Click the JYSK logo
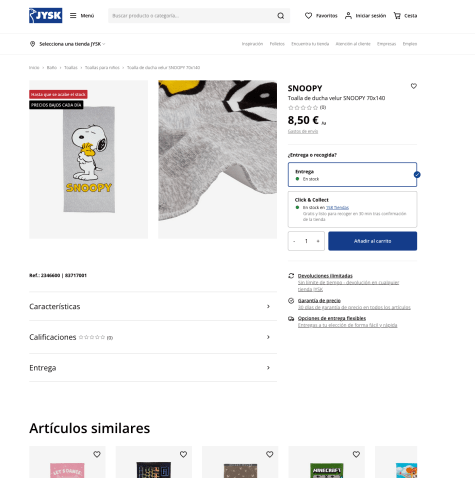 pyautogui.click(x=45, y=16)
